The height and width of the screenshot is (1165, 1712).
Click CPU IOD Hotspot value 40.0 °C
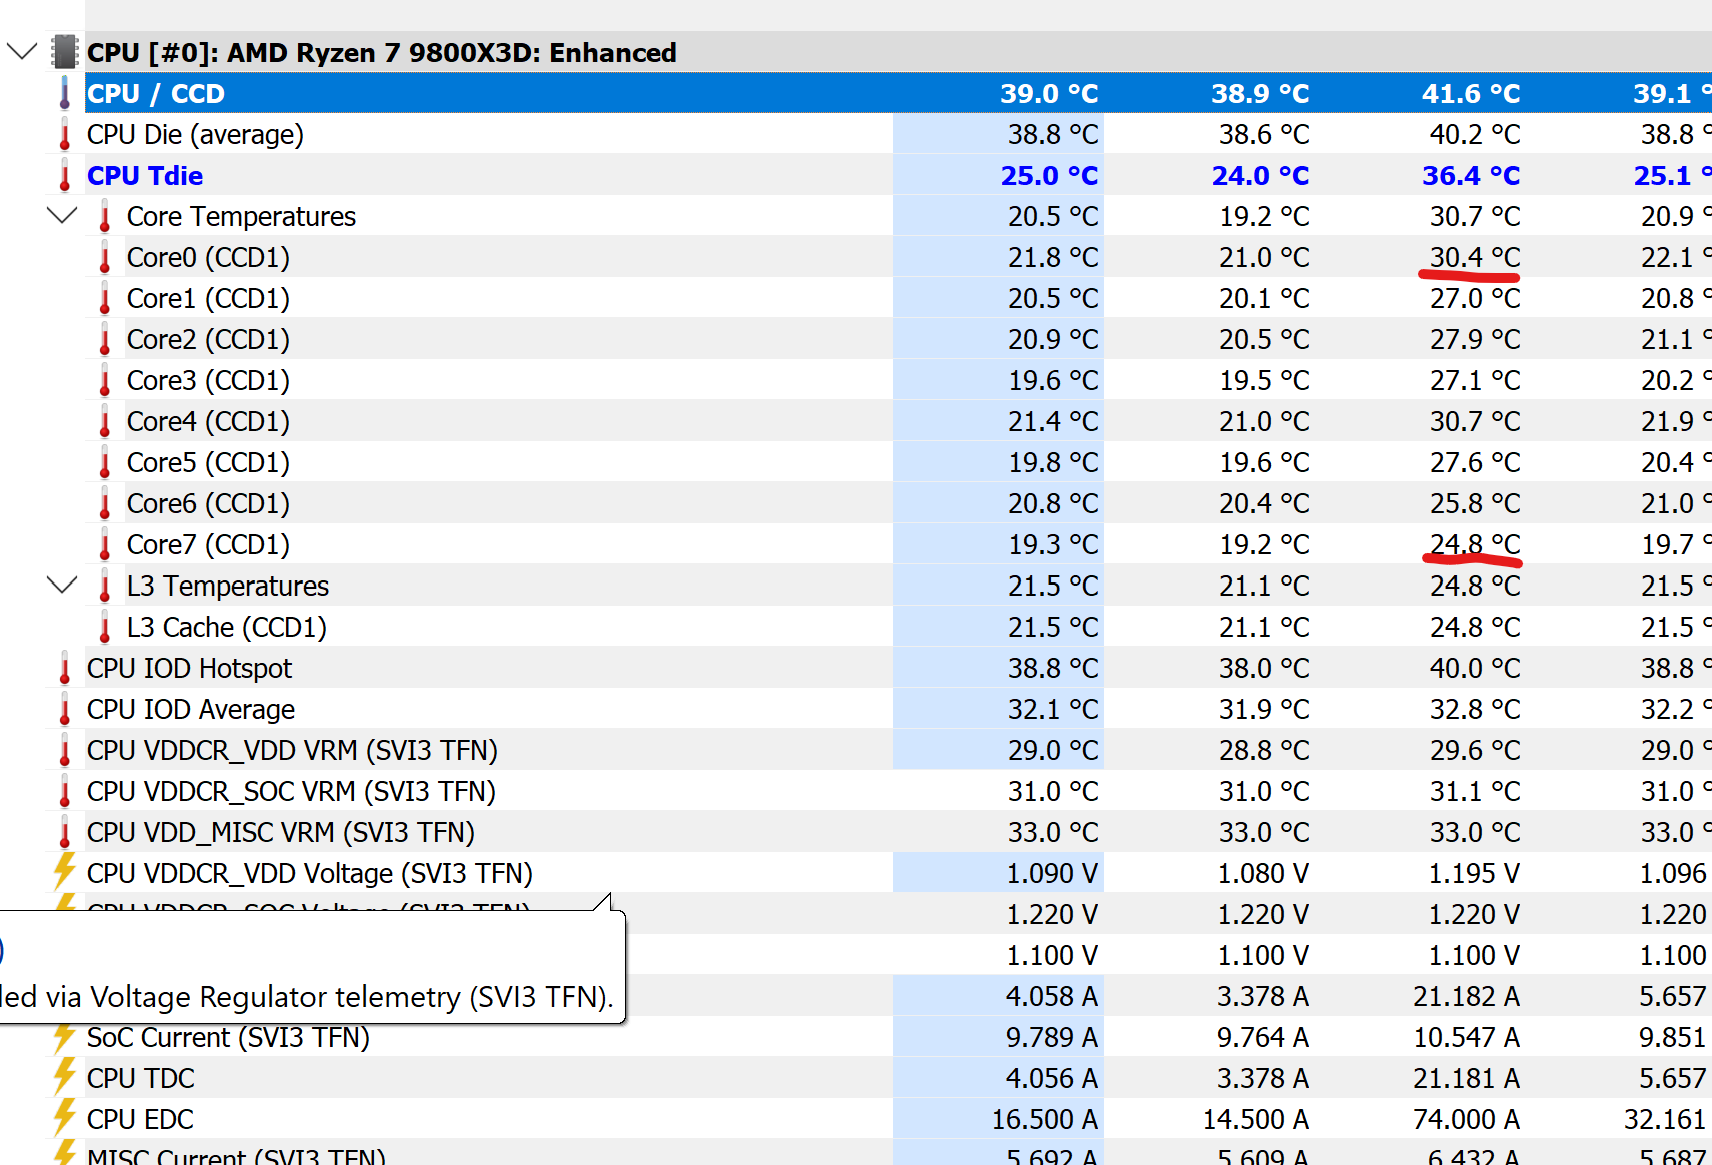(x=1475, y=668)
